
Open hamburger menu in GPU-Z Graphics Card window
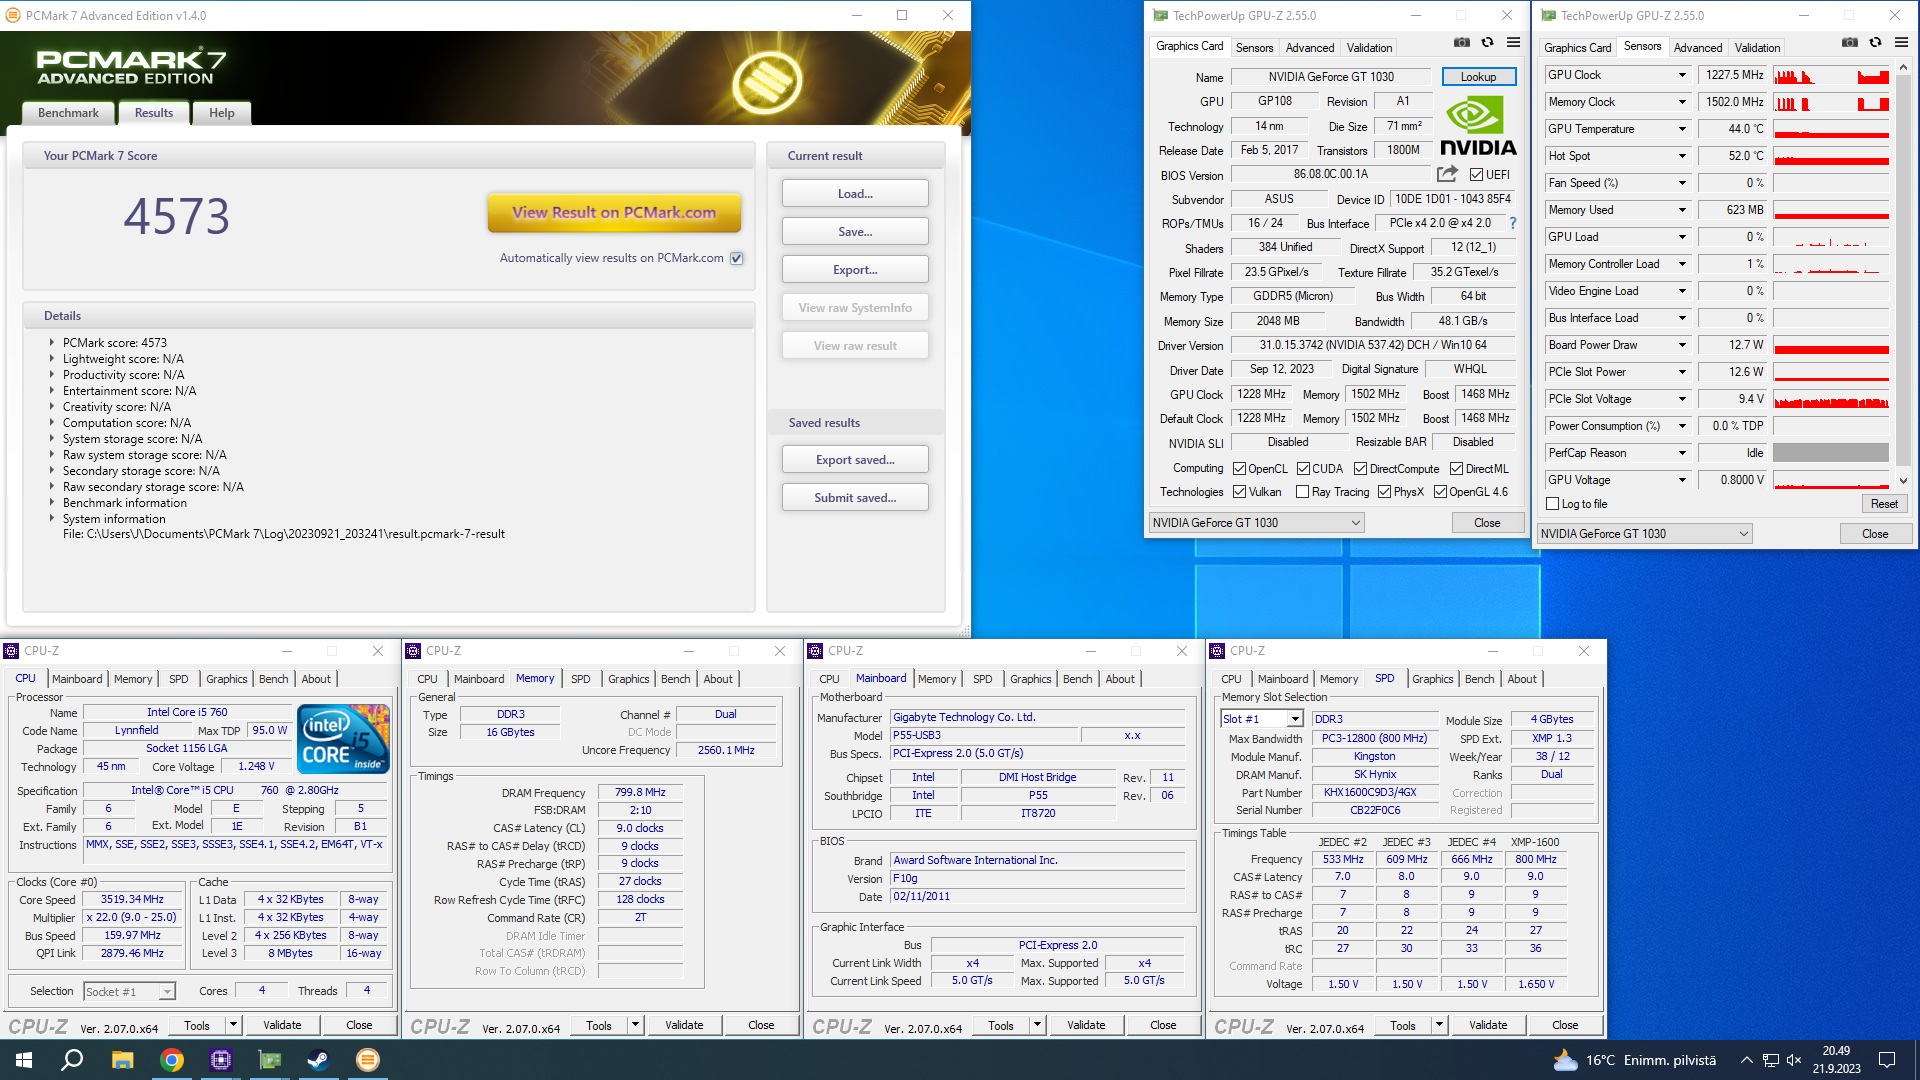point(1513,43)
